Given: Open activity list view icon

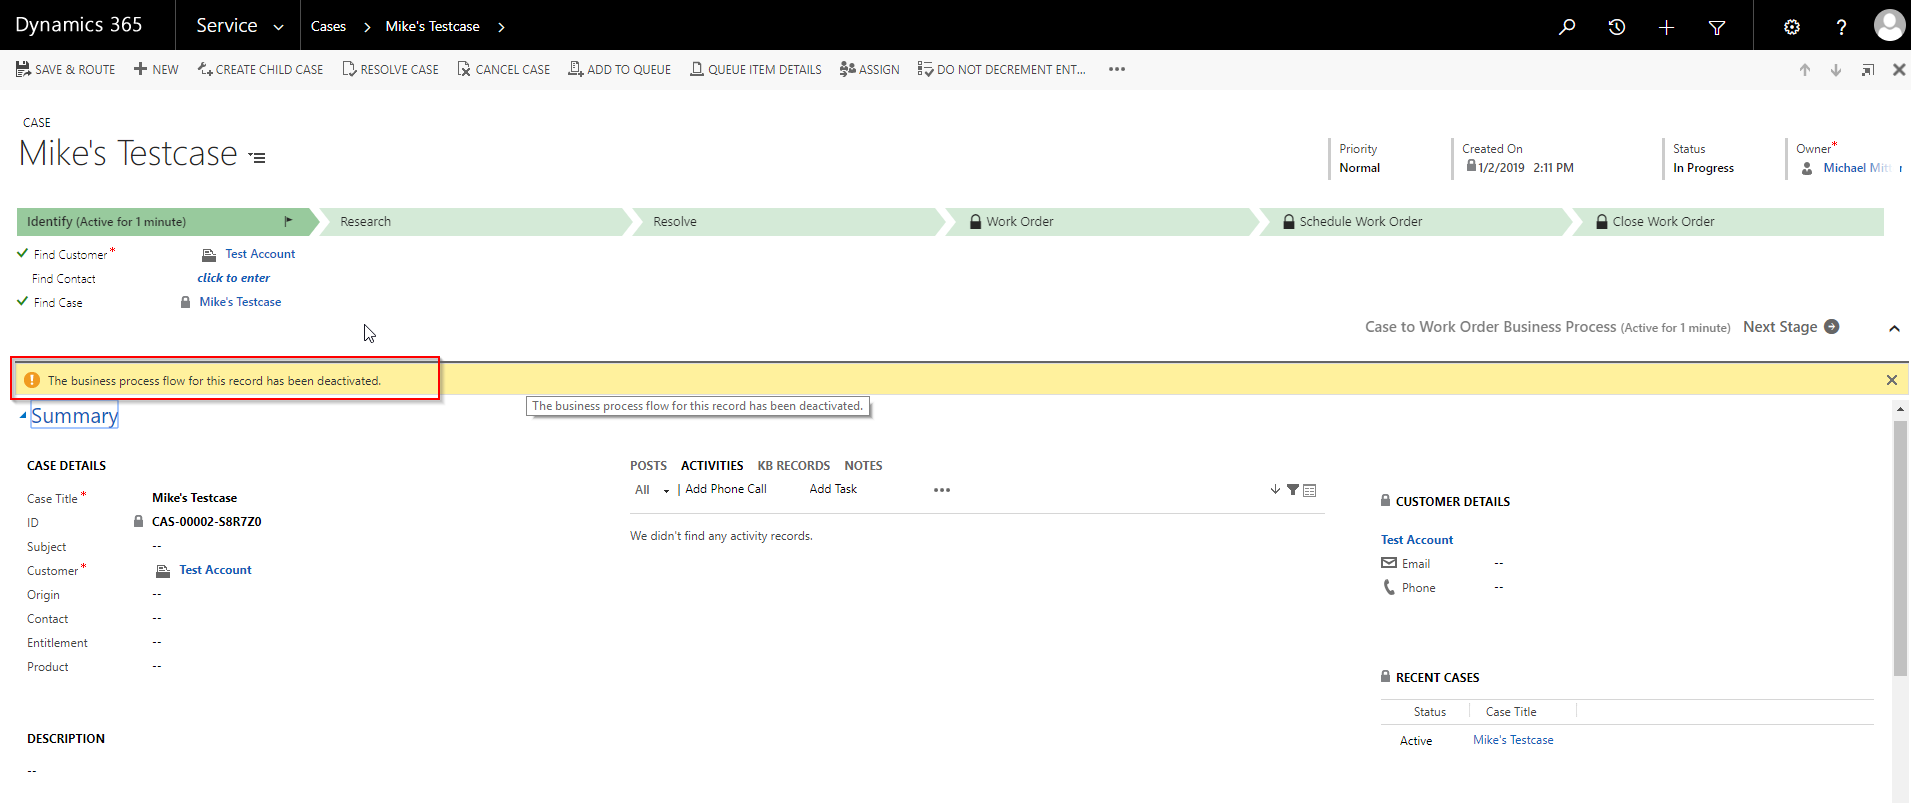Looking at the screenshot, I should pos(1310,490).
